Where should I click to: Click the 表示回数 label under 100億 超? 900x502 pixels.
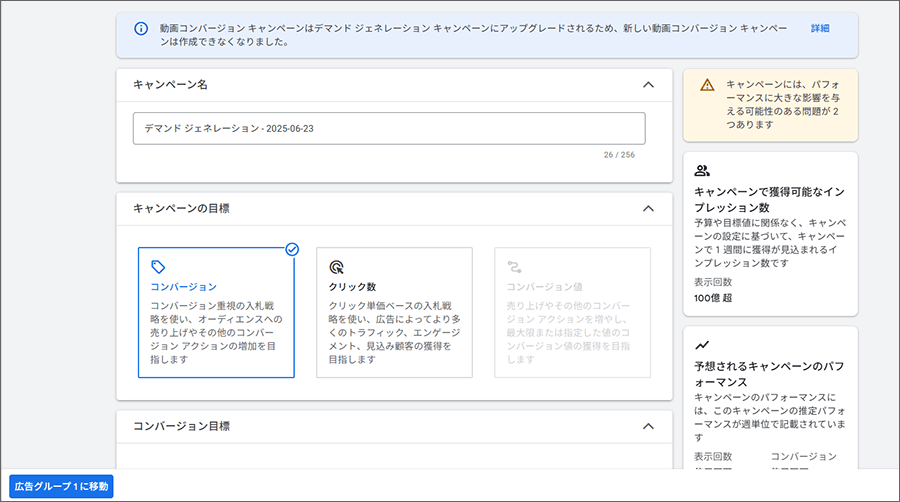713,282
